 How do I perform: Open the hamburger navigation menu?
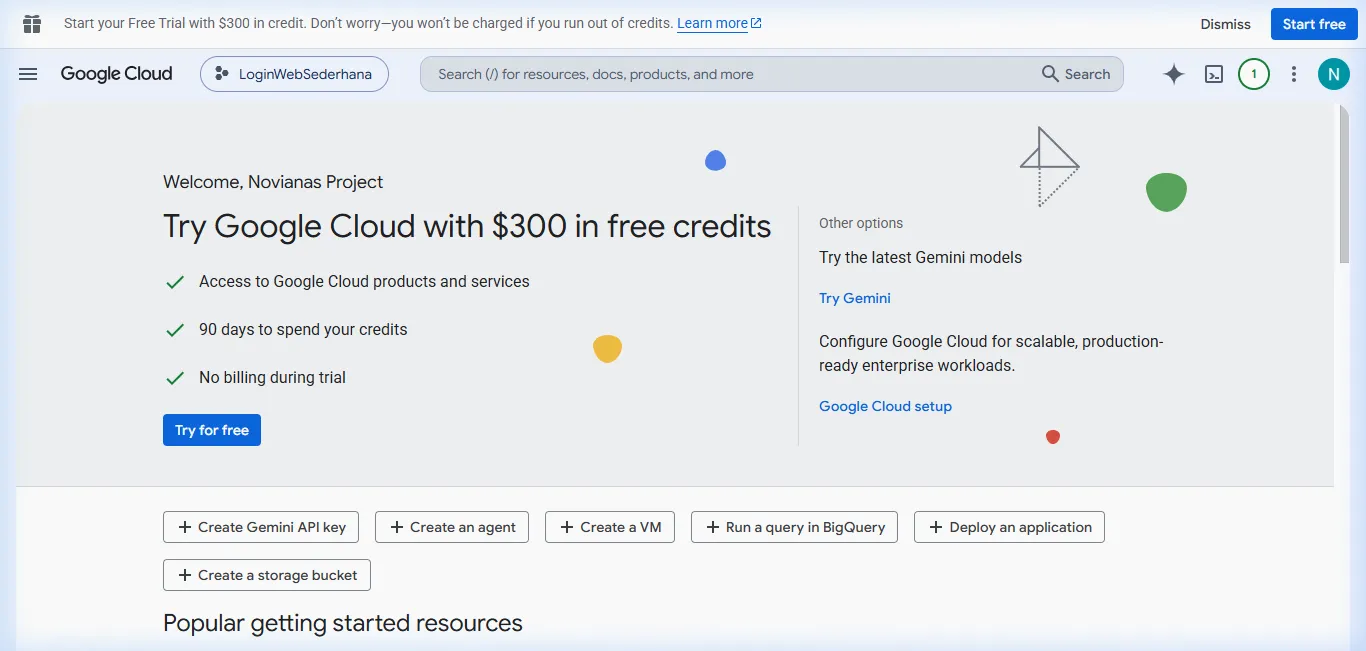[x=28, y=74]
